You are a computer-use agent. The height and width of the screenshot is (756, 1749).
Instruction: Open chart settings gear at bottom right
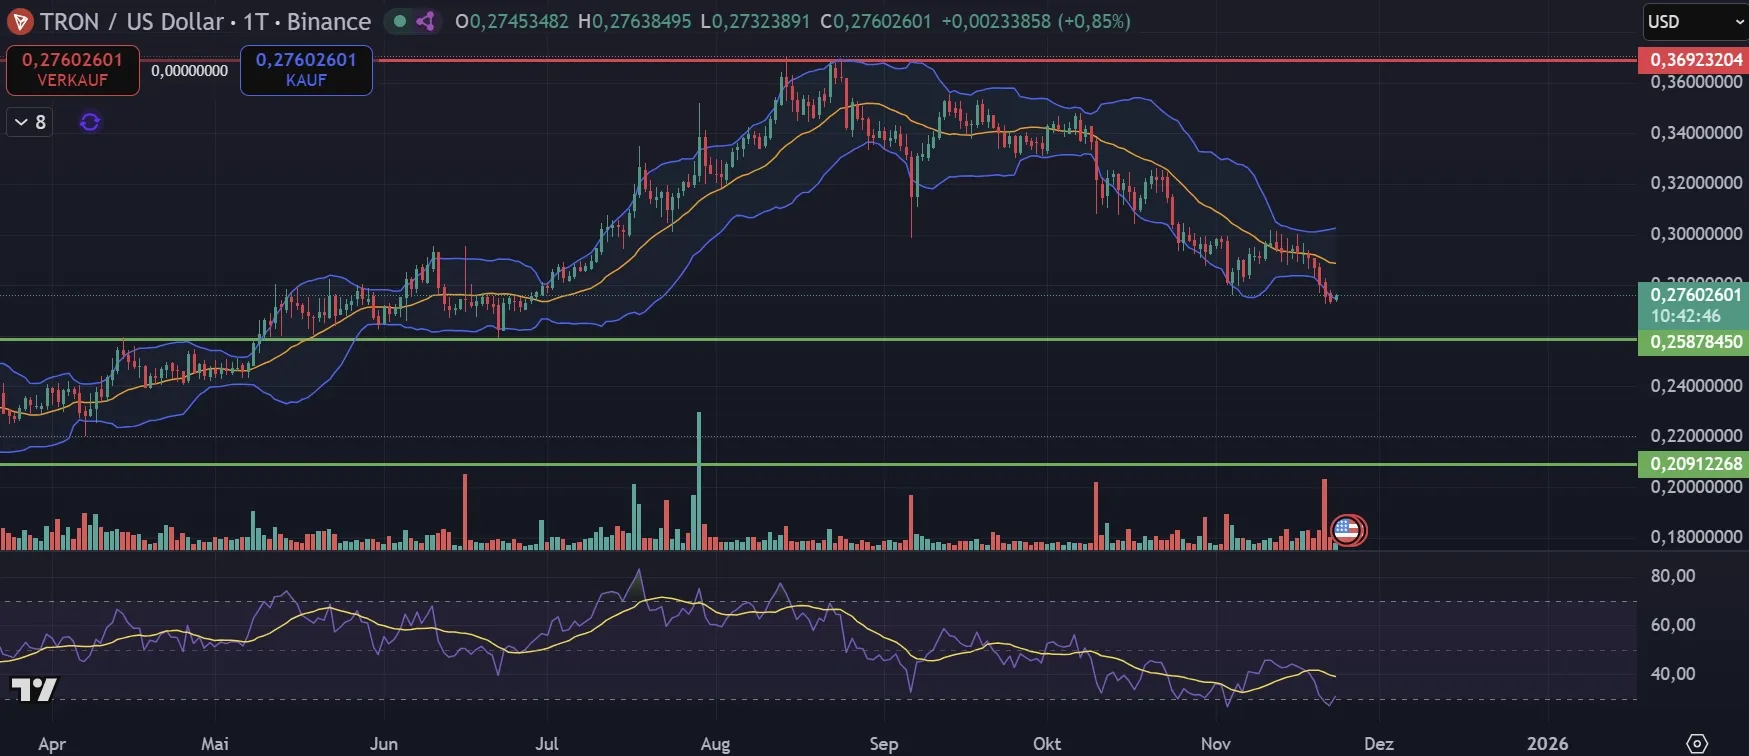pyautogui.click(x=1697, y=743)
